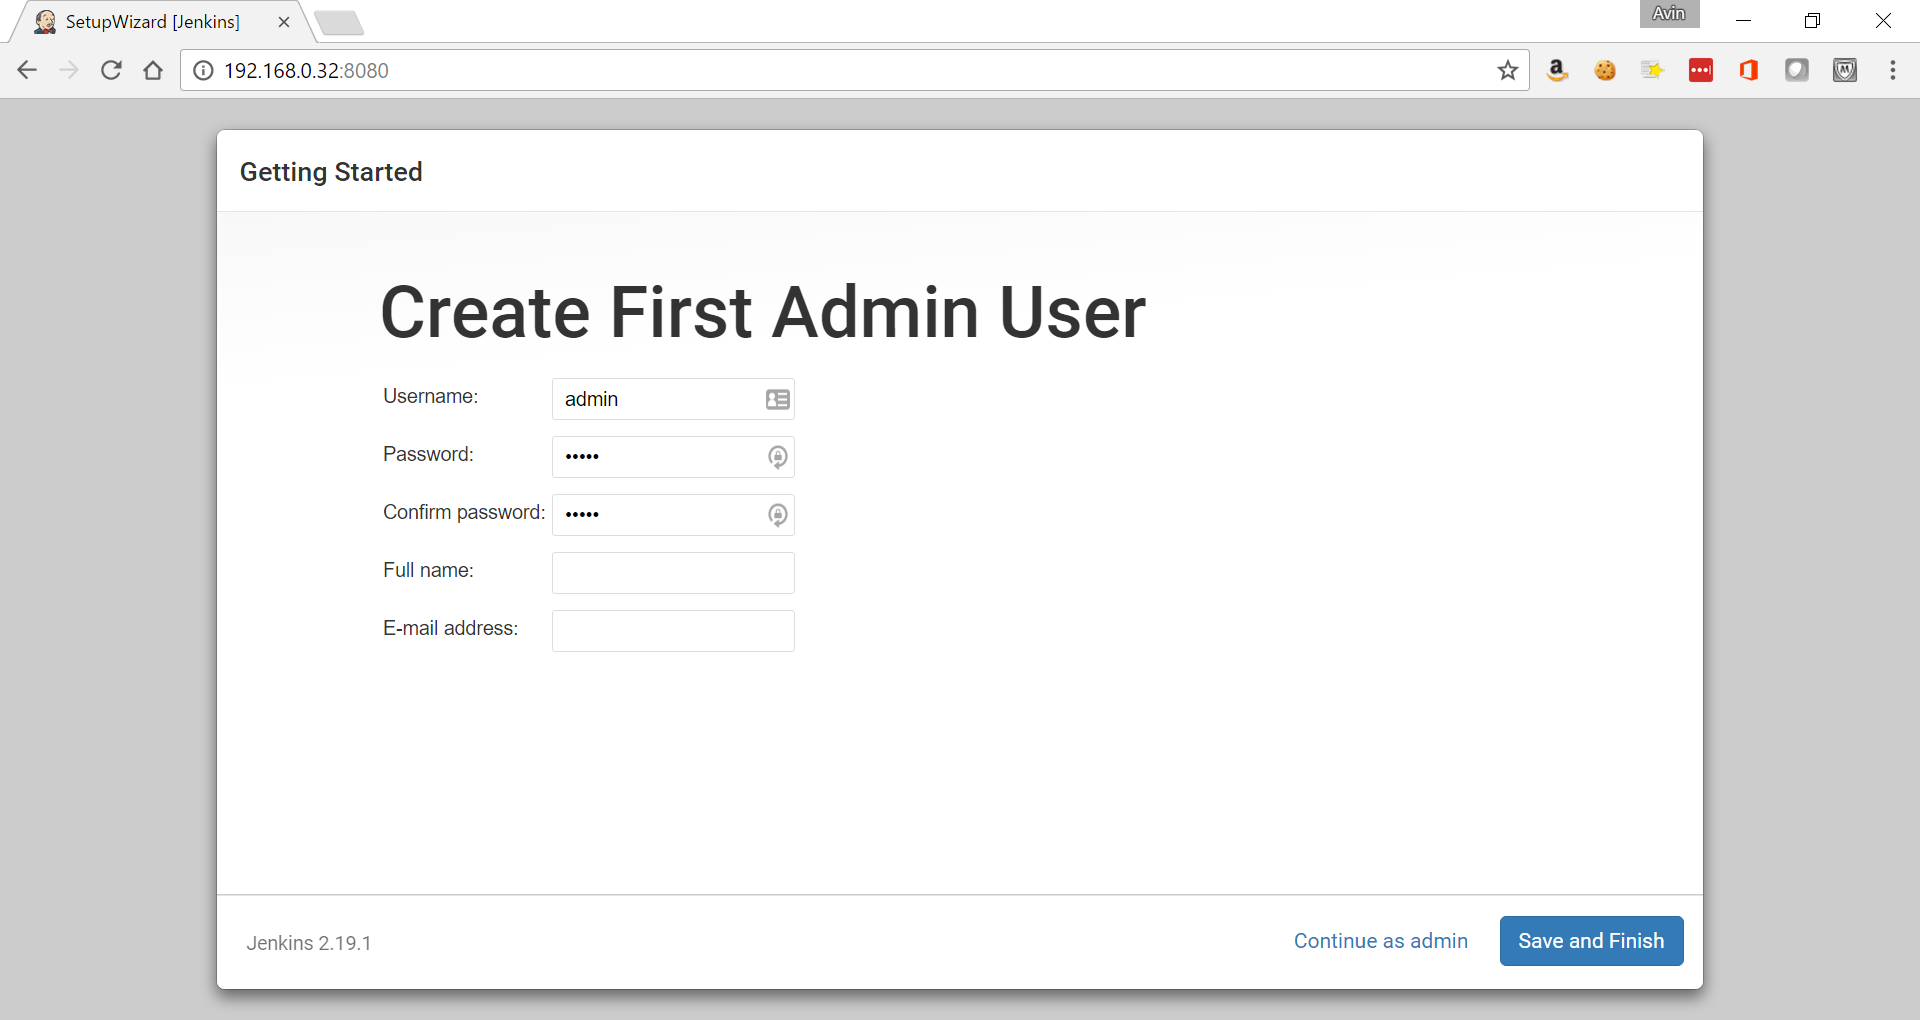1920x1020 pixels.
Task: Click the E-mail address label
Action: [x=451, y=628]
